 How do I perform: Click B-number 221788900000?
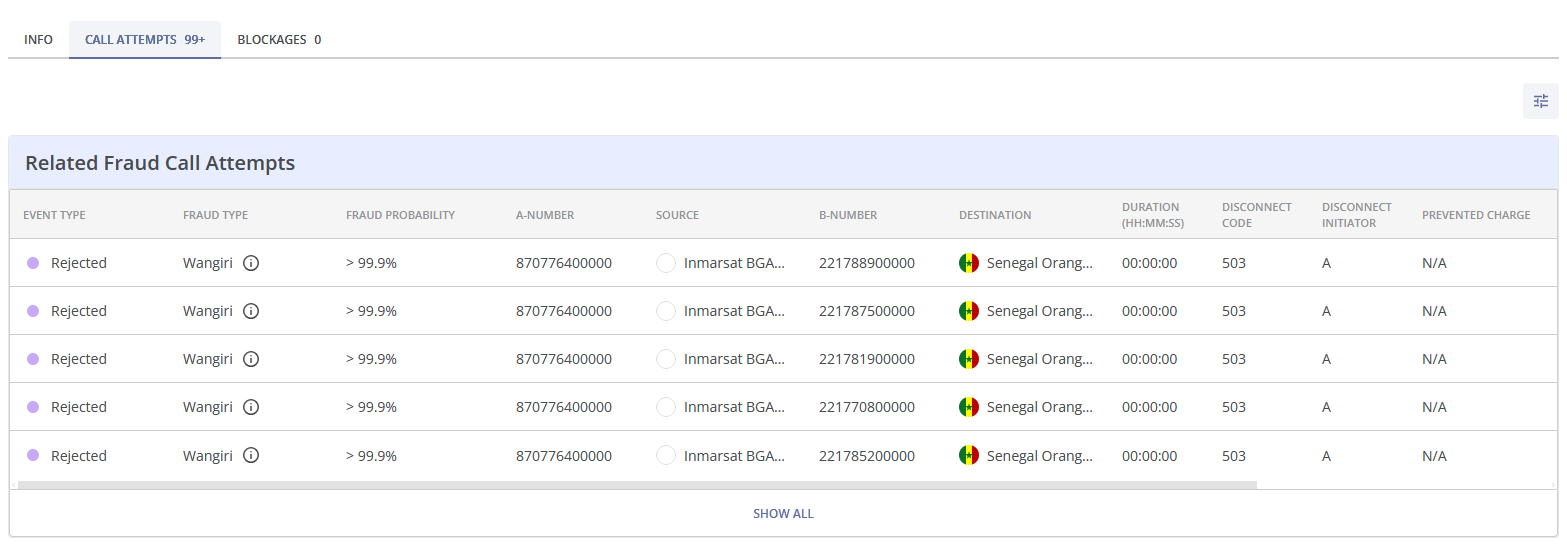pyautogui.click(x=867, y=263)
